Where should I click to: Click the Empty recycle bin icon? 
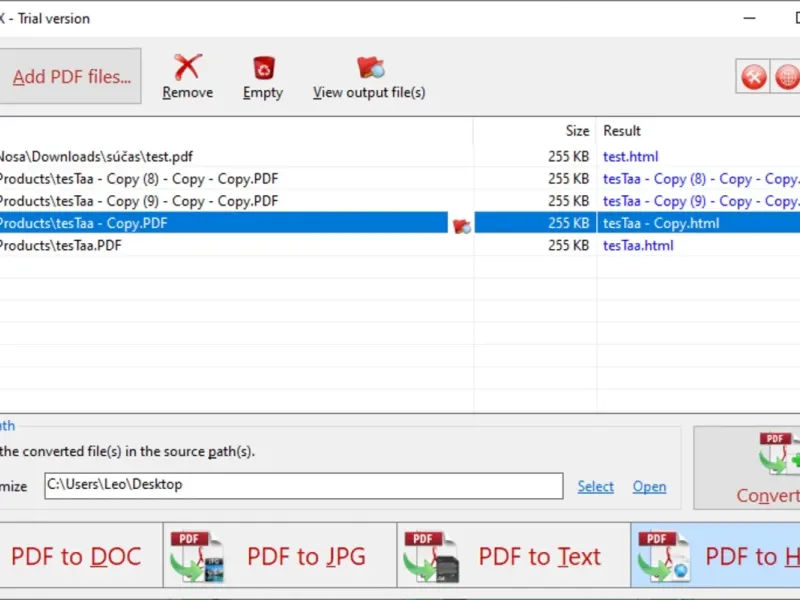(264, 68)
